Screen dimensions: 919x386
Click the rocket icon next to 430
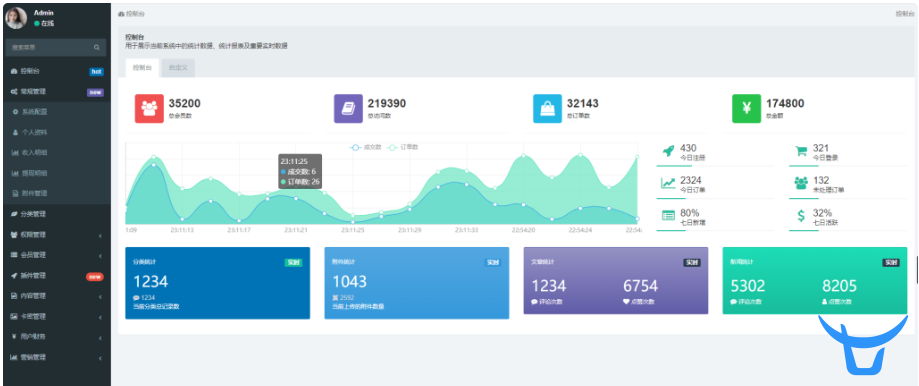[668, 151]
